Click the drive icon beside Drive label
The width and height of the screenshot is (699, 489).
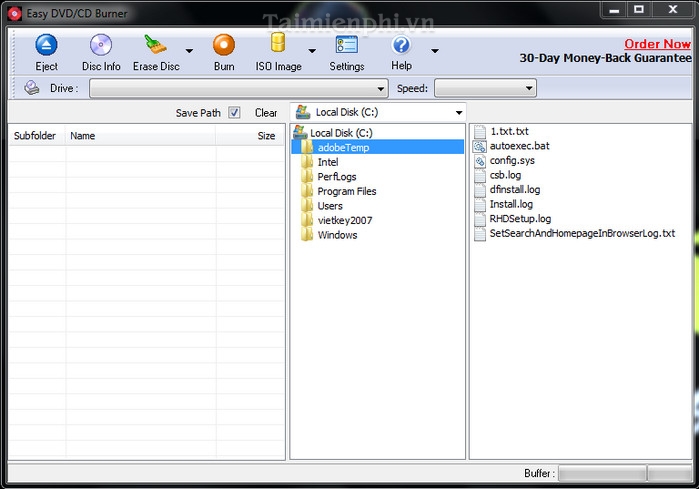[32, 88]
